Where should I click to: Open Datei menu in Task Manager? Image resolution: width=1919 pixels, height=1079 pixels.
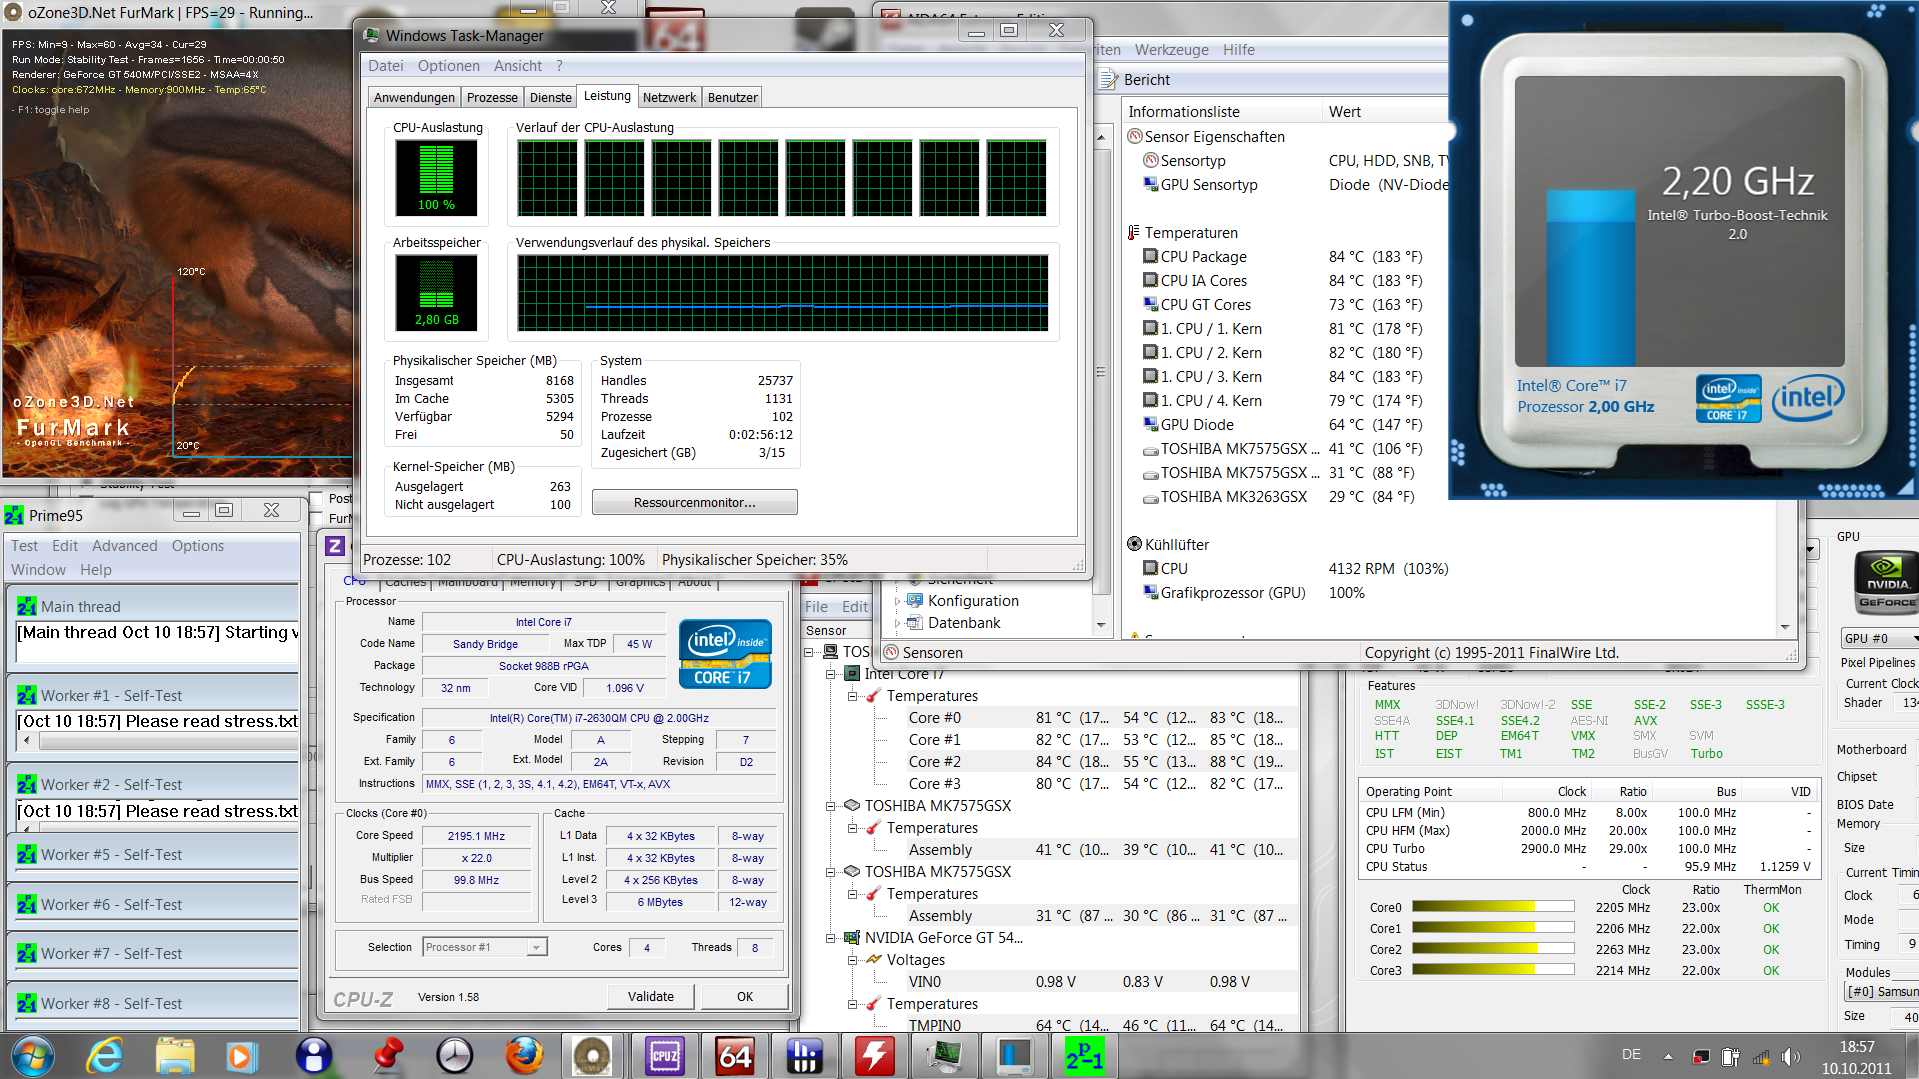pyautogui.click(x=386, y=66)
